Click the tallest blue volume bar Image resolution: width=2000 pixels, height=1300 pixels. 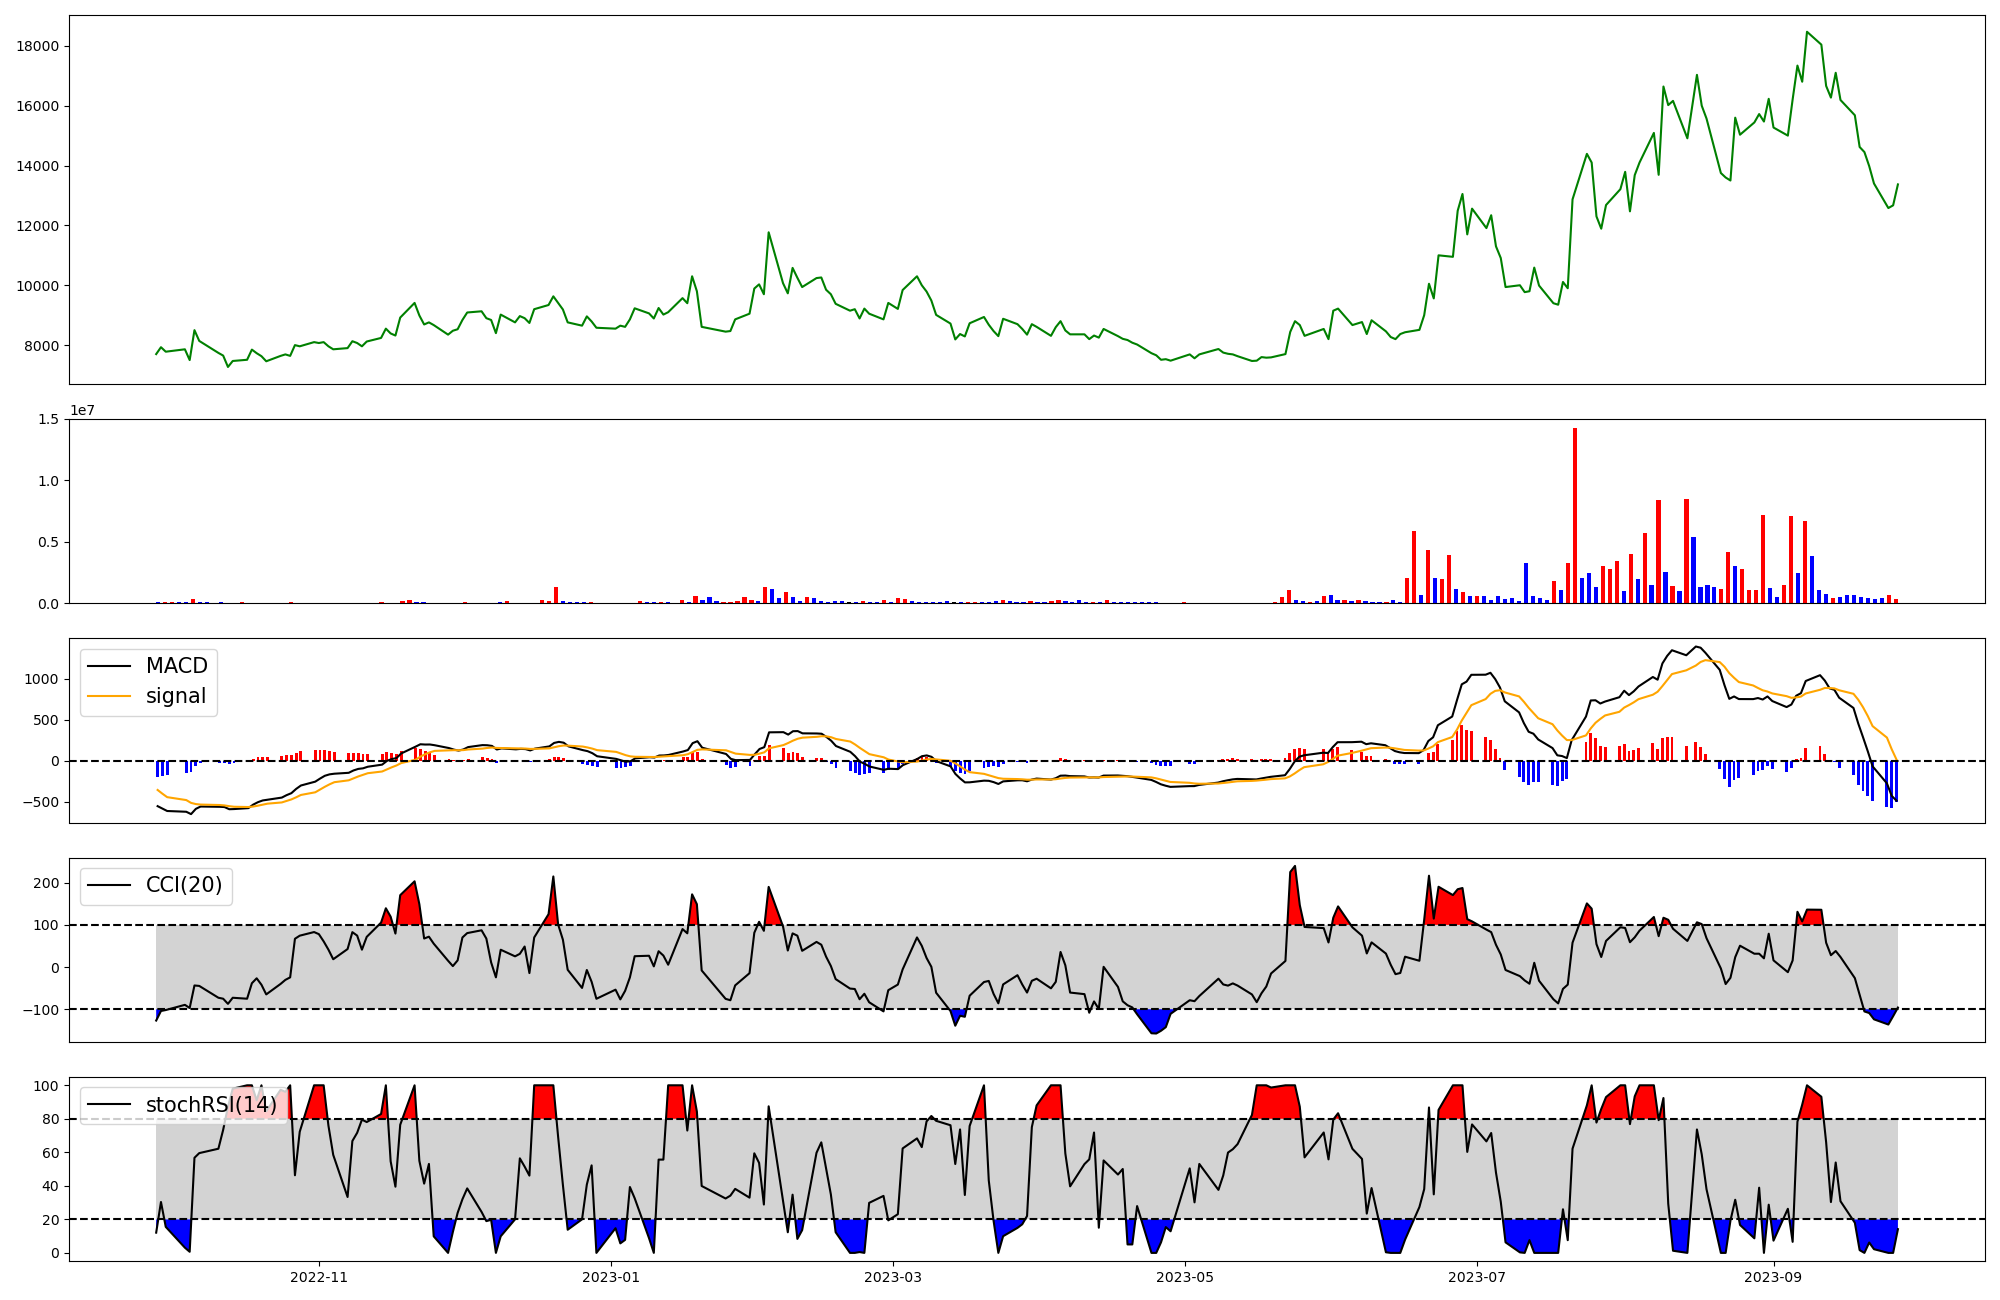[1693, 570]
